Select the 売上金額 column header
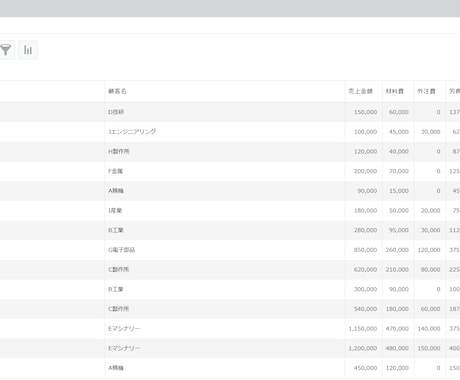This screenshot has width=460, height=380. point(360,91)
